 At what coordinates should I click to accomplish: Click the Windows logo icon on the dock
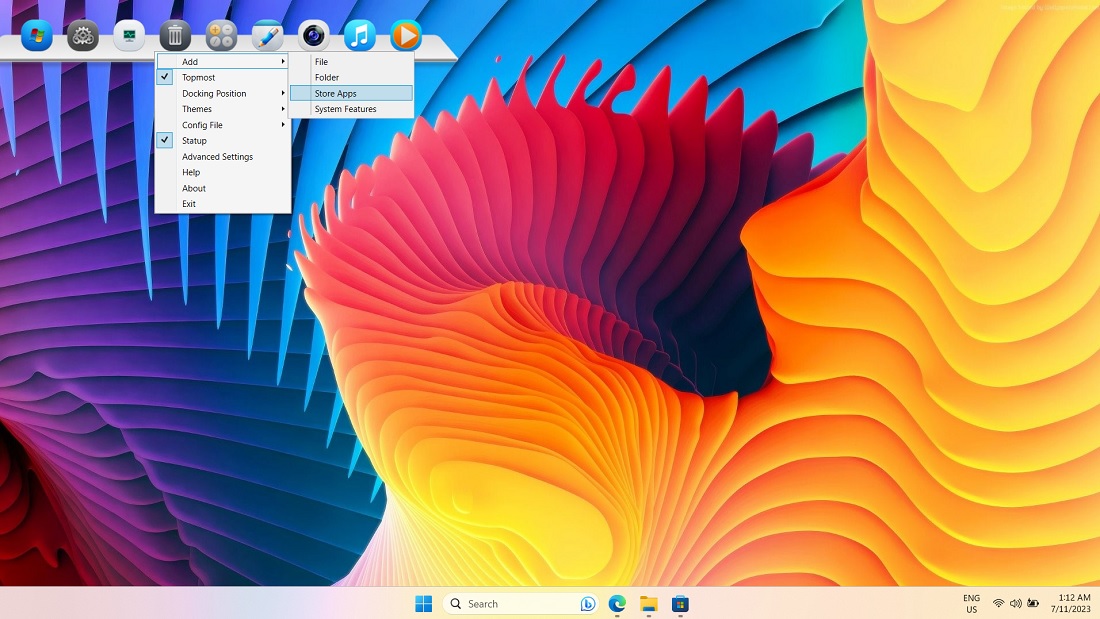(x=35, y=35)
